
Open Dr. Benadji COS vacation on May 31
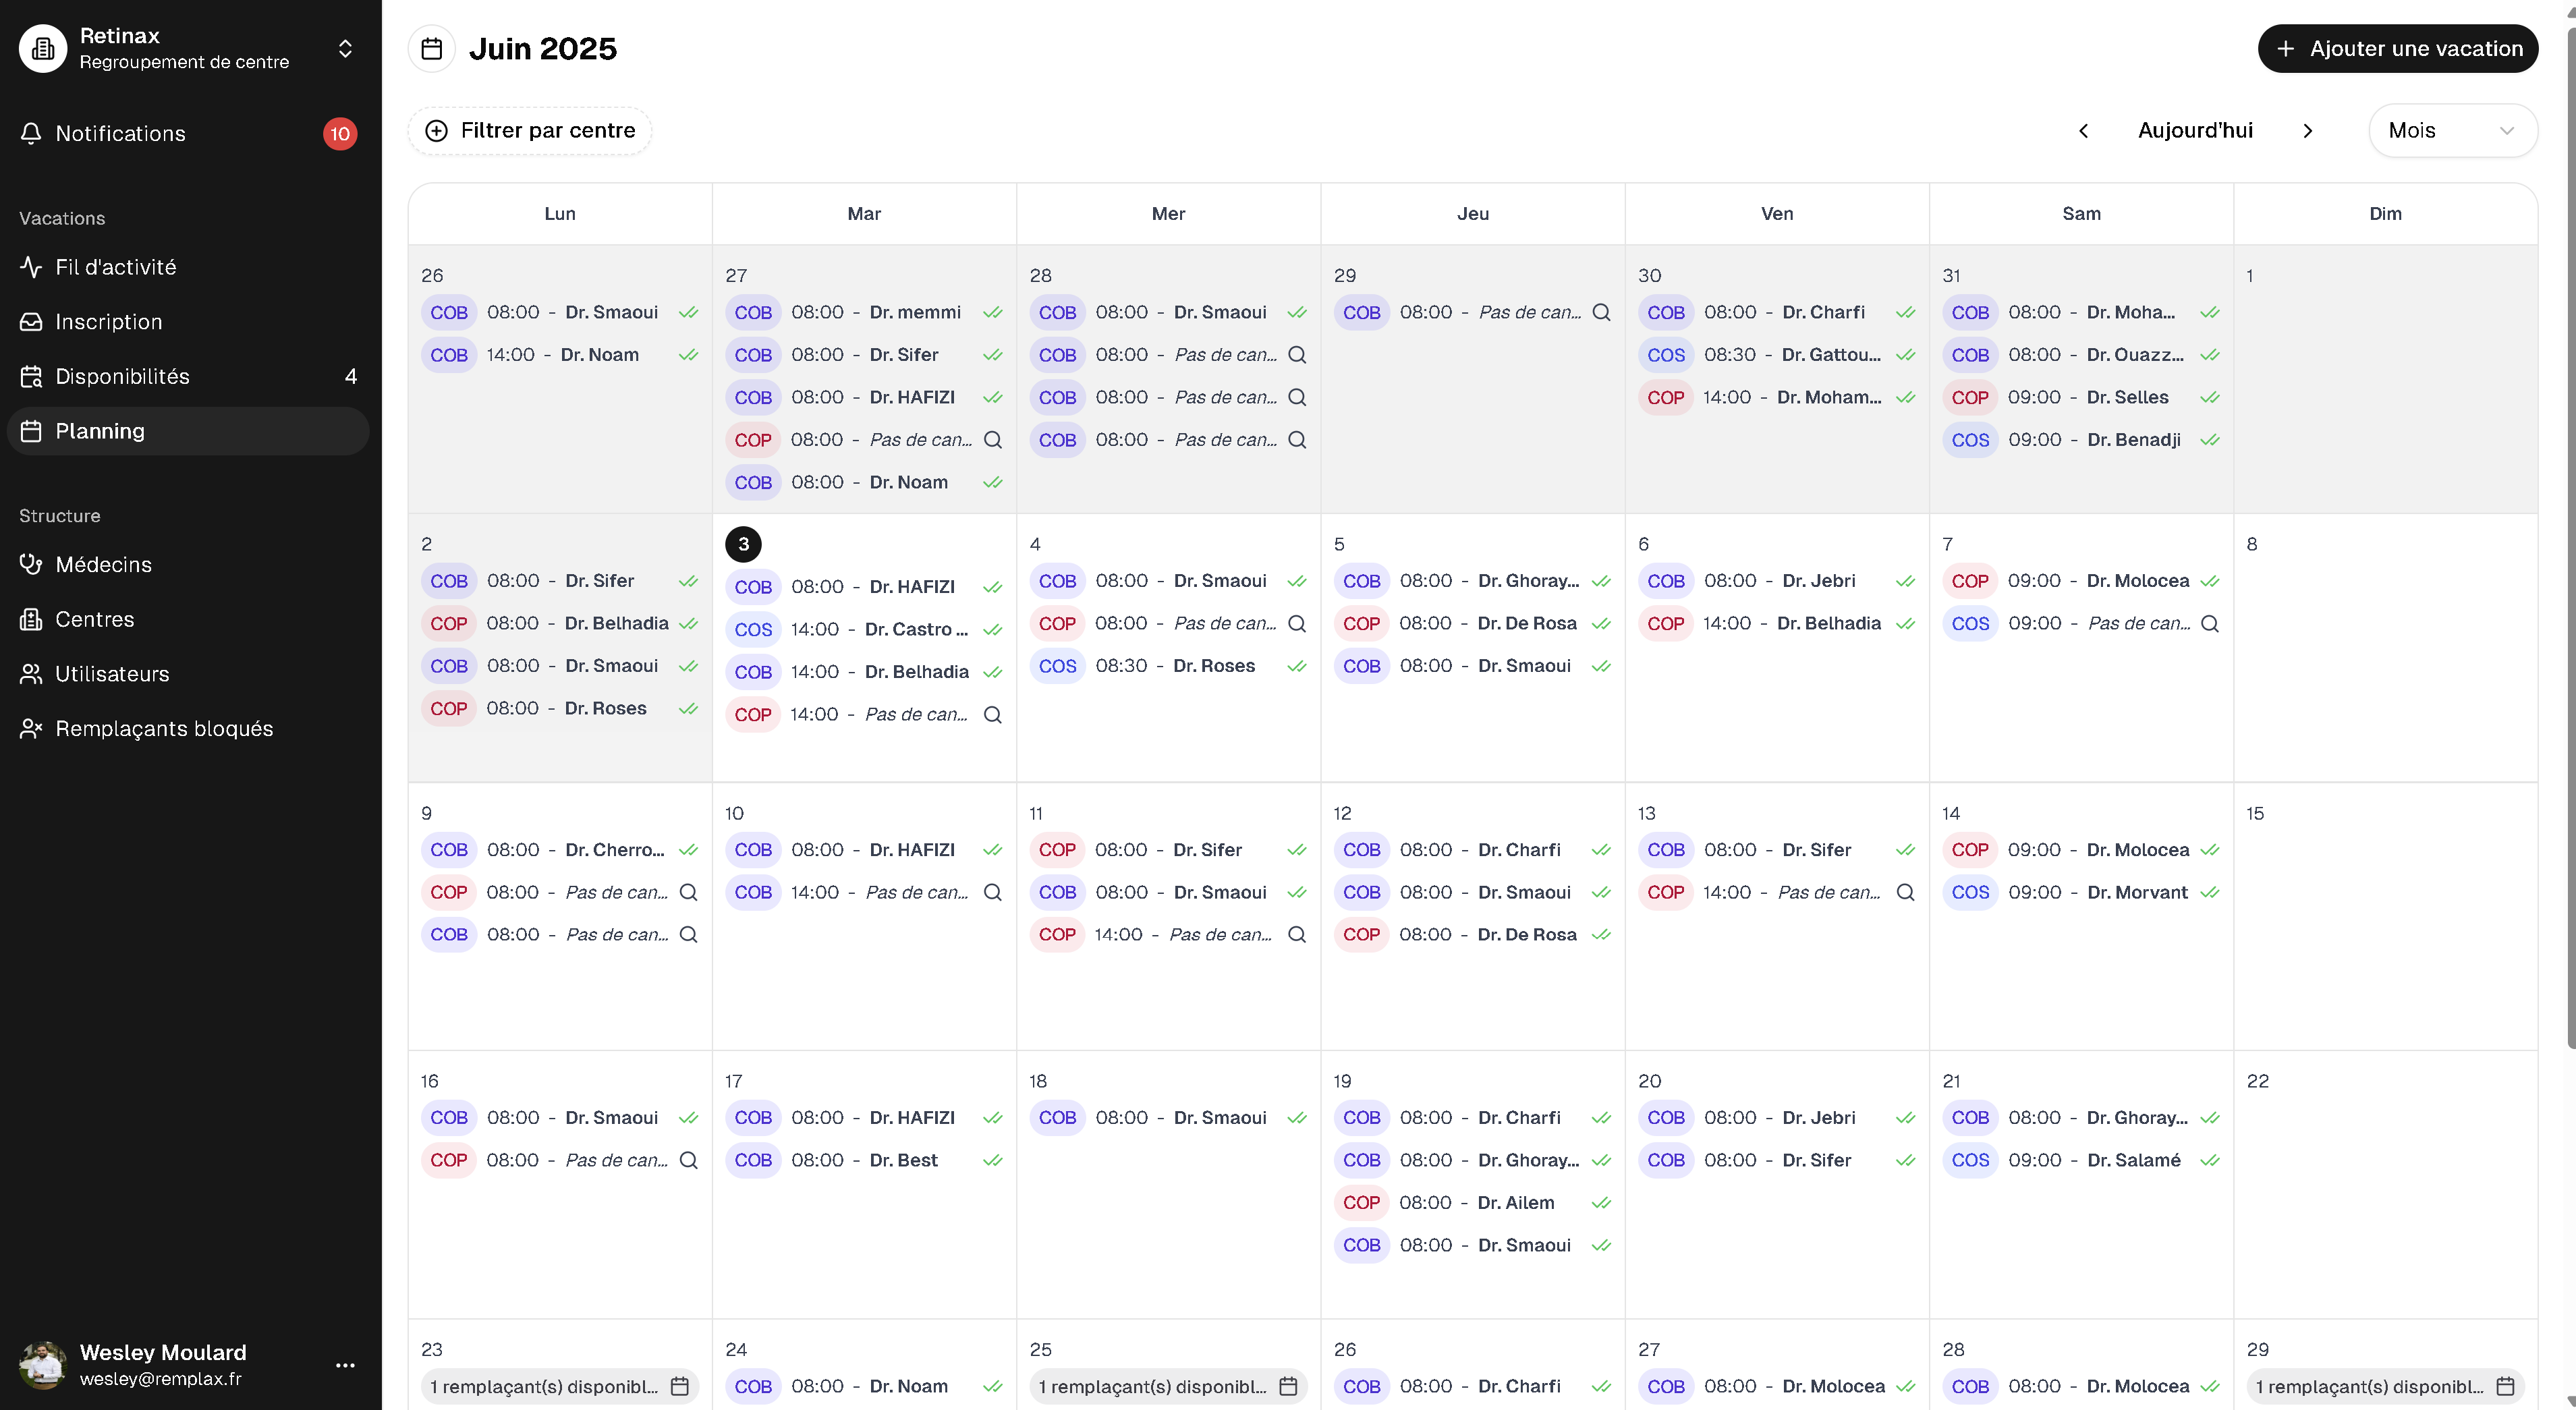click(x=2081, y=440)
